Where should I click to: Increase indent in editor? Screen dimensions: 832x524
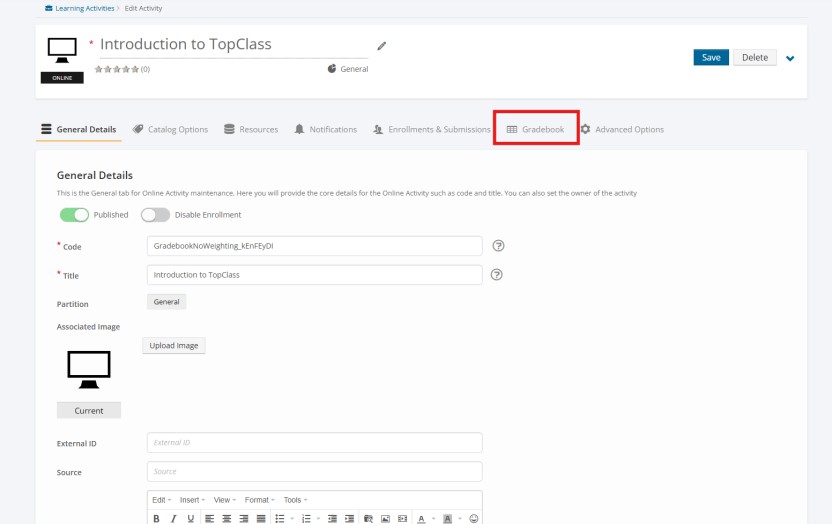tap(349, 518)
